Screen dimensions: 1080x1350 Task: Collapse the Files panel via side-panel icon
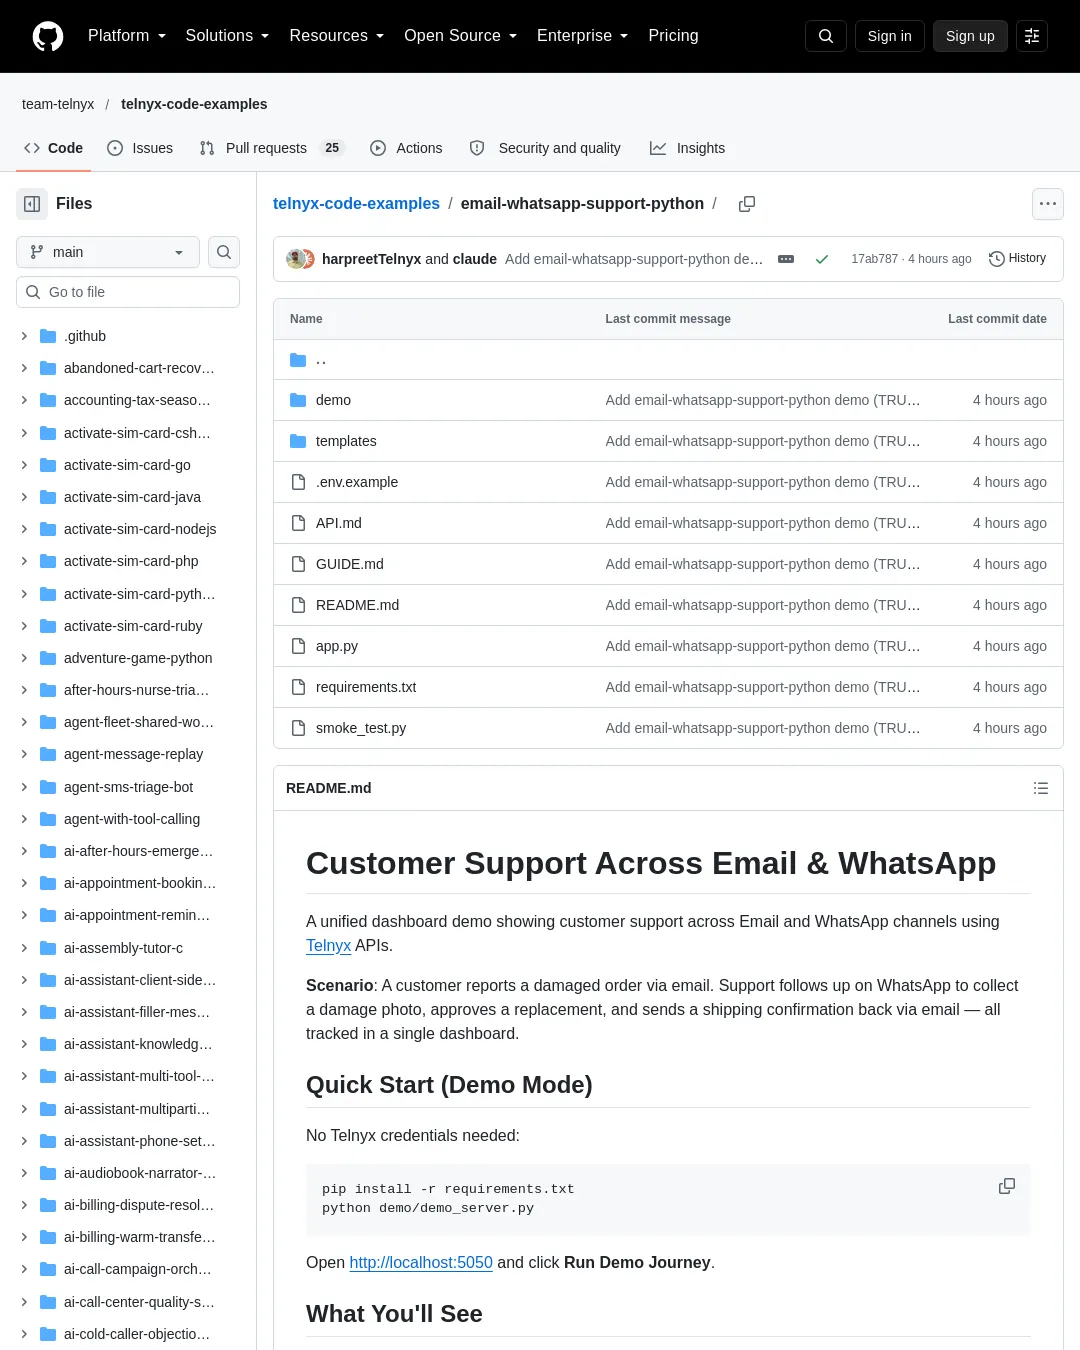(x=32, y=204)
